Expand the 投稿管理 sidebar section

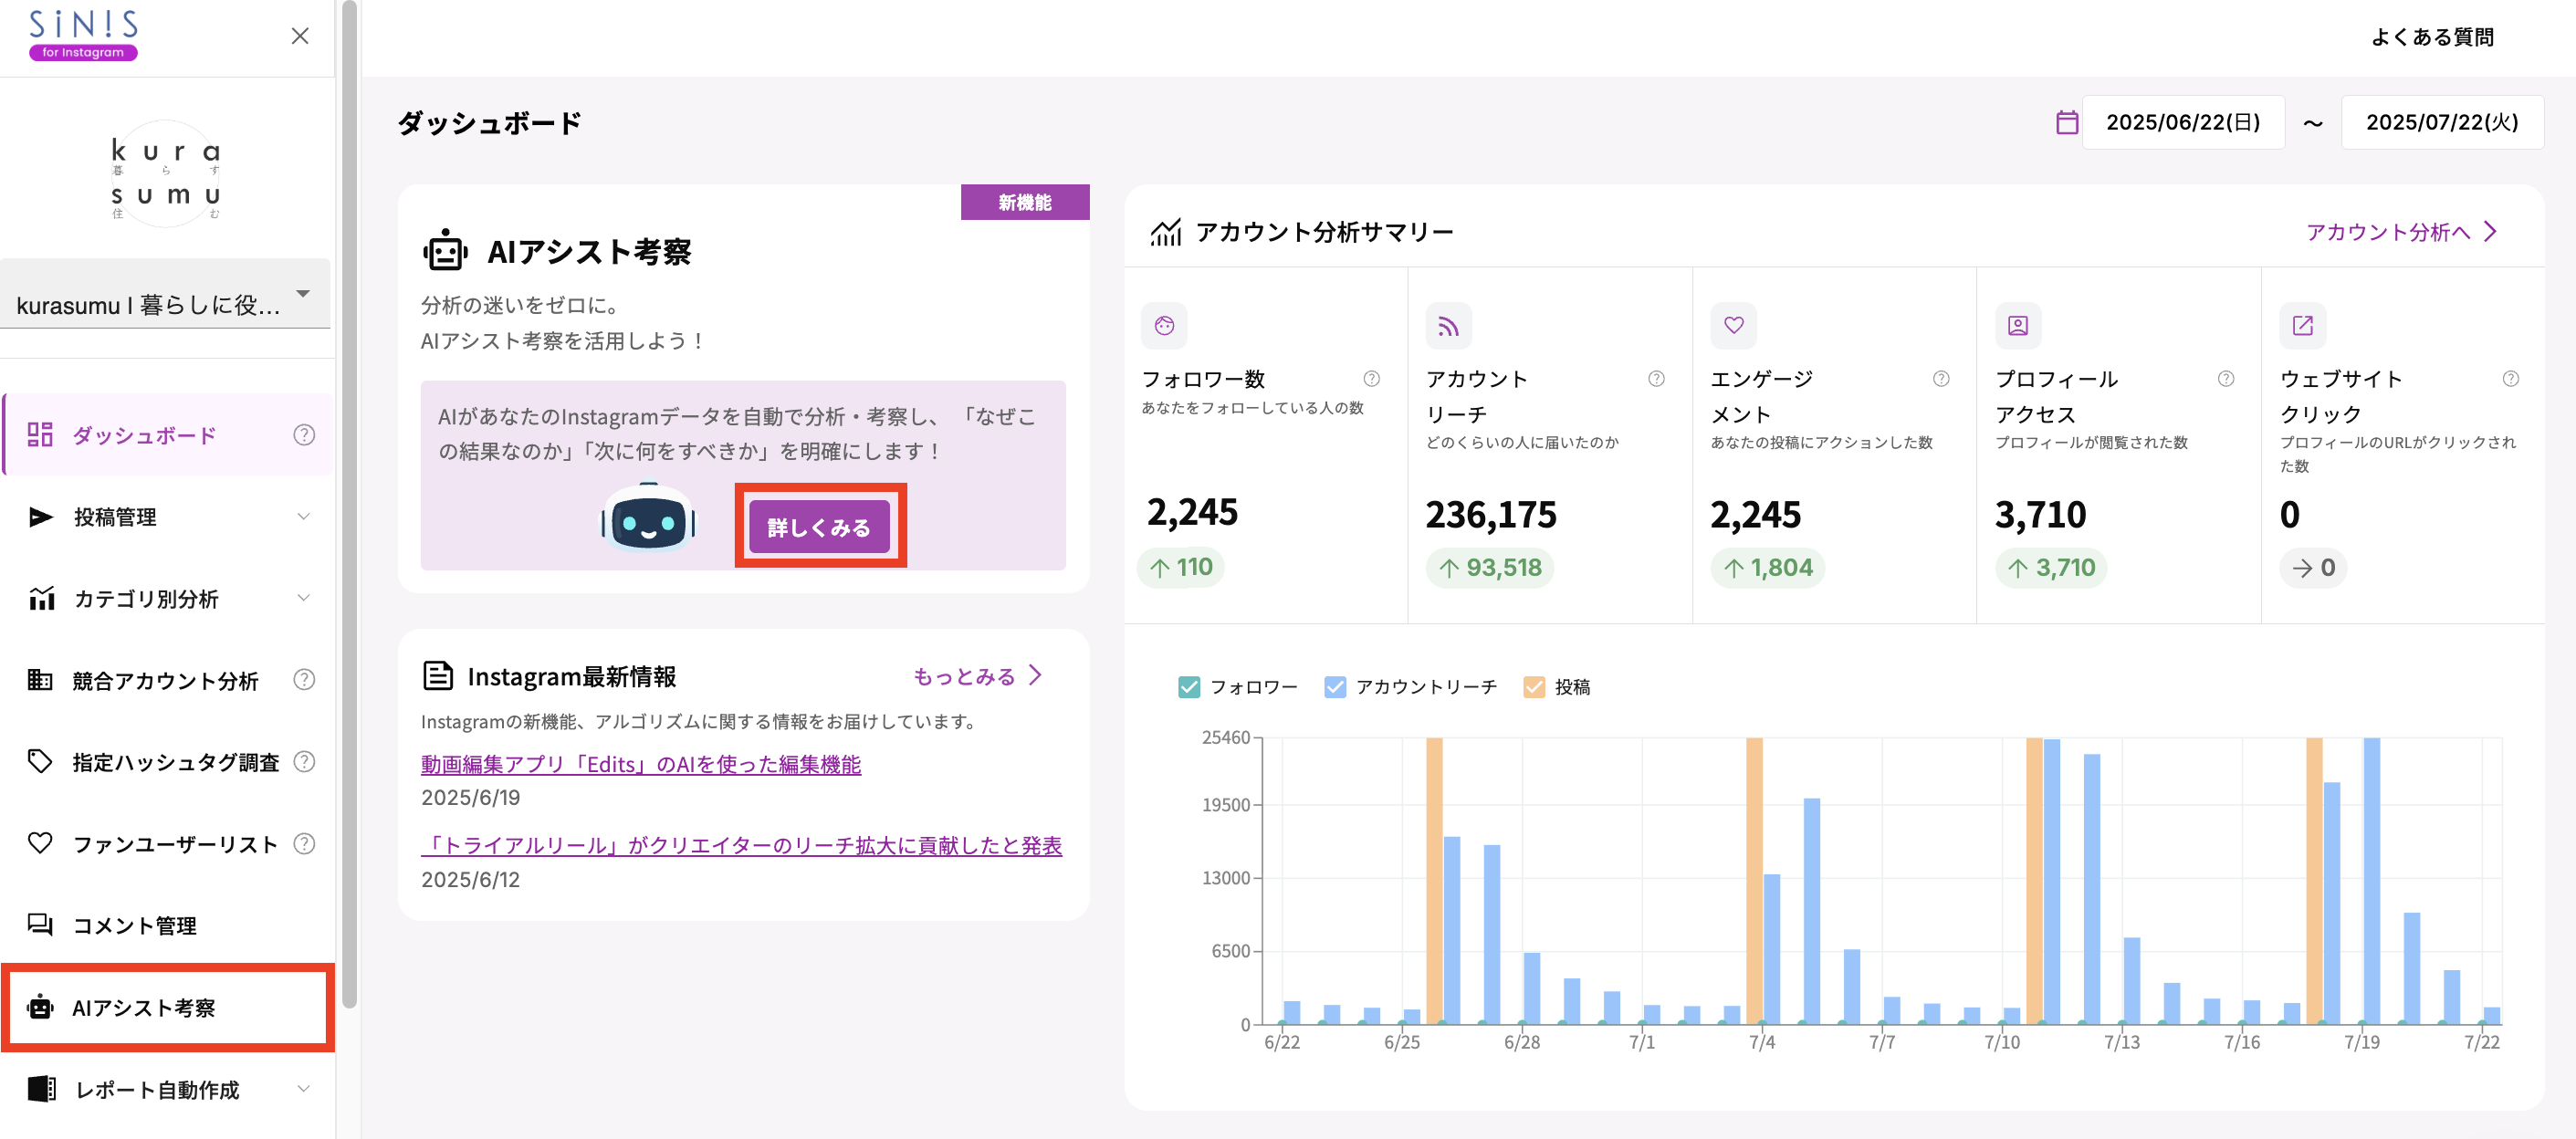coord(305,517)
